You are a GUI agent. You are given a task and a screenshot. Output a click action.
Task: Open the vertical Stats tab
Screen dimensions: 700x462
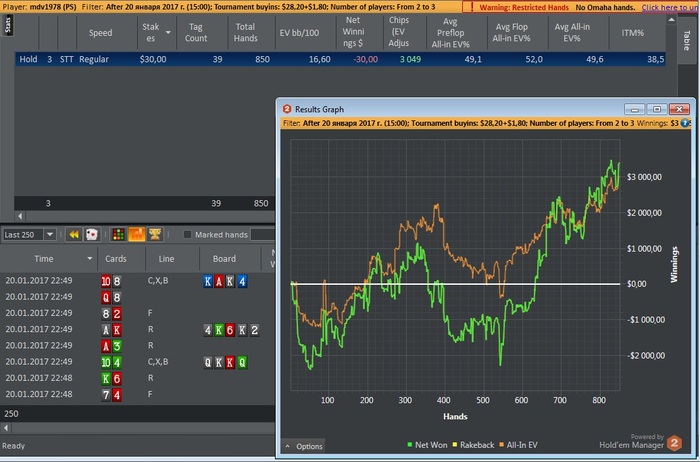[x=8, y=25]
